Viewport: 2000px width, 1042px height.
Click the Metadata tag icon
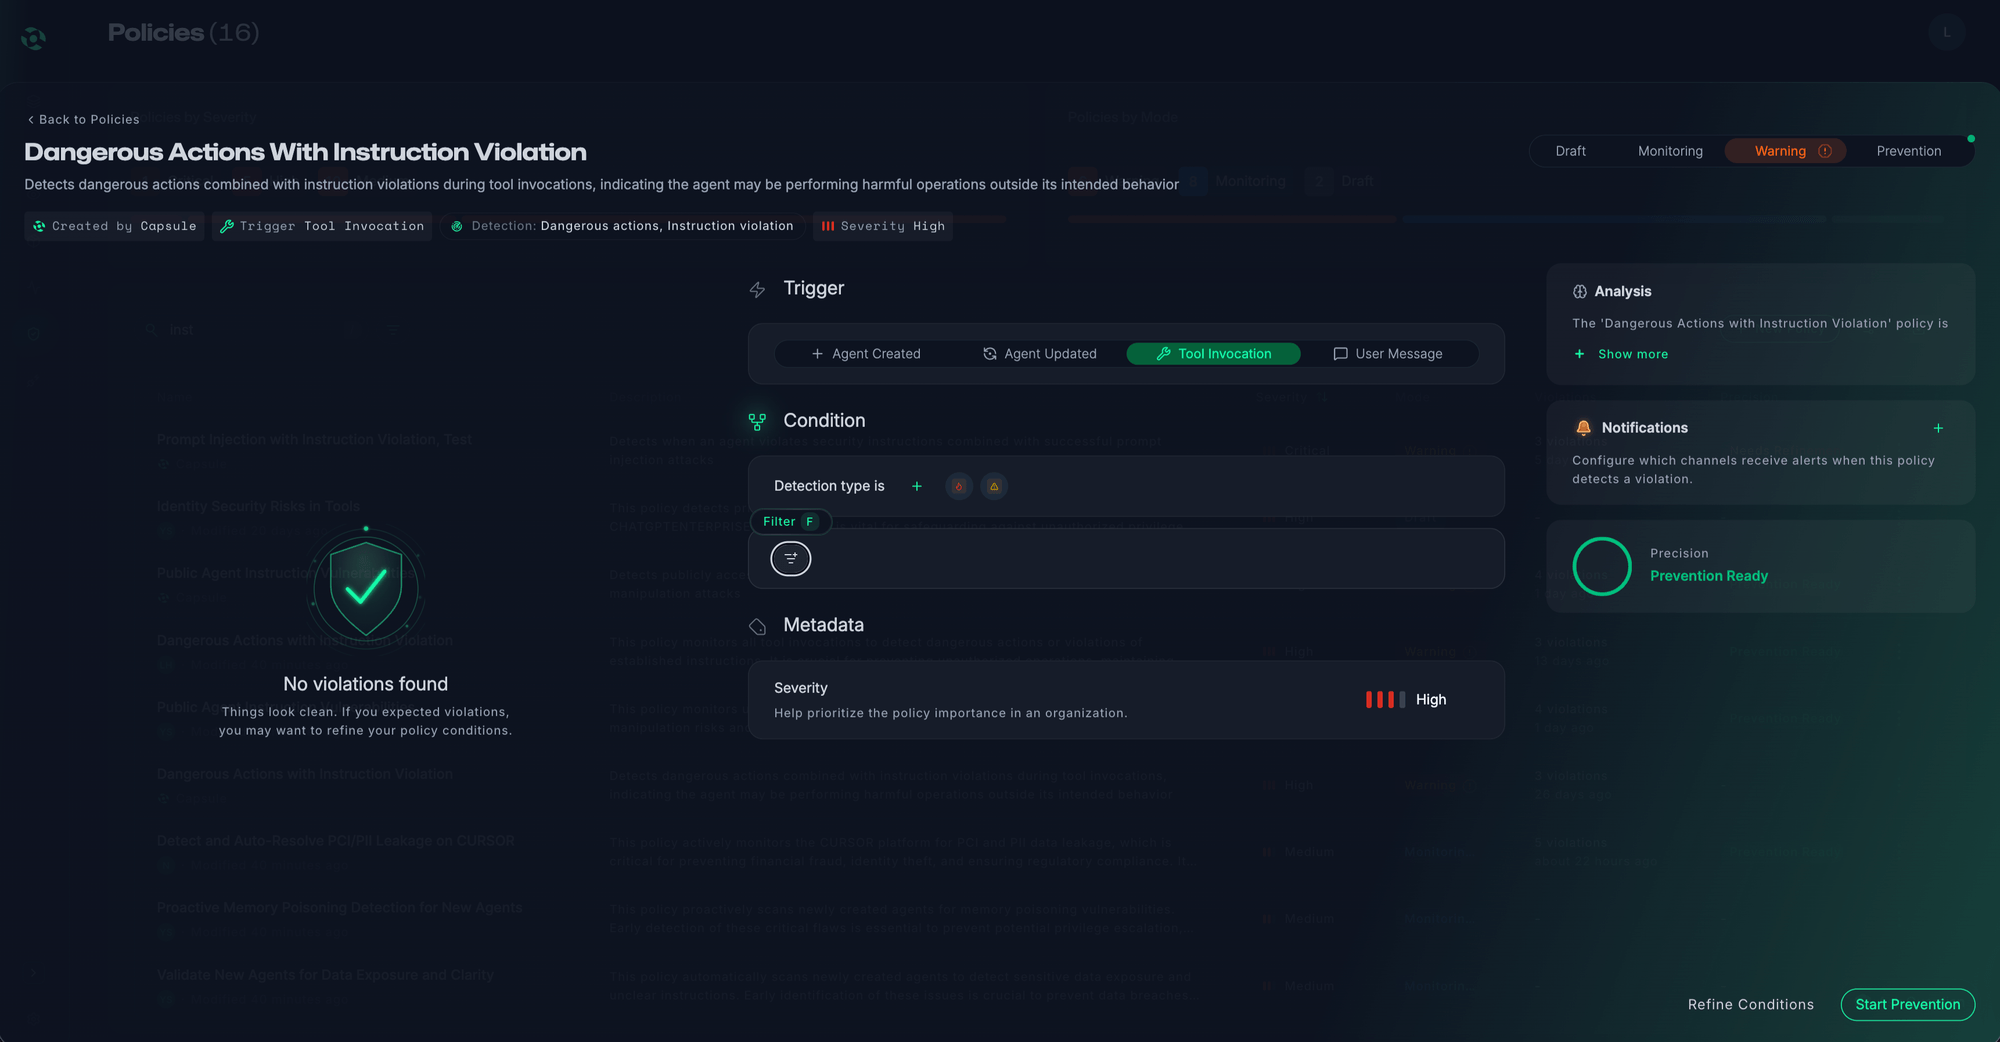(x=757, y=626)
